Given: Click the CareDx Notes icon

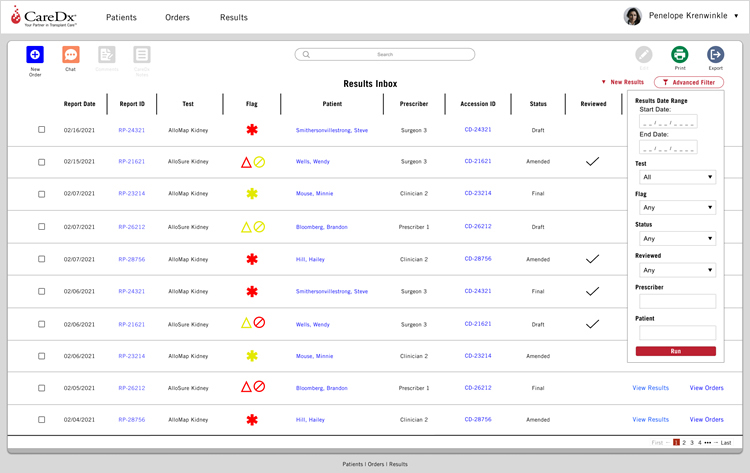Looking at the screenshot, I should tap(142, 55).
